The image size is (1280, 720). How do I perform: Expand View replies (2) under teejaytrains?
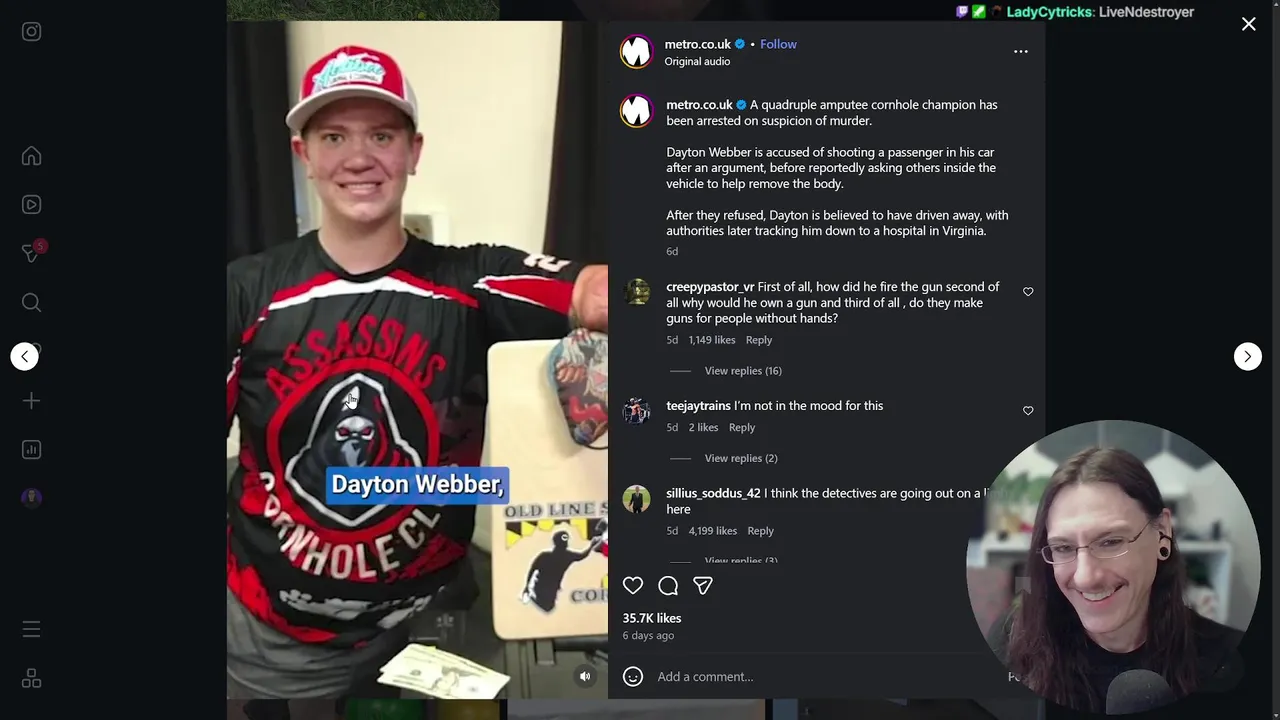click(741, 458)
